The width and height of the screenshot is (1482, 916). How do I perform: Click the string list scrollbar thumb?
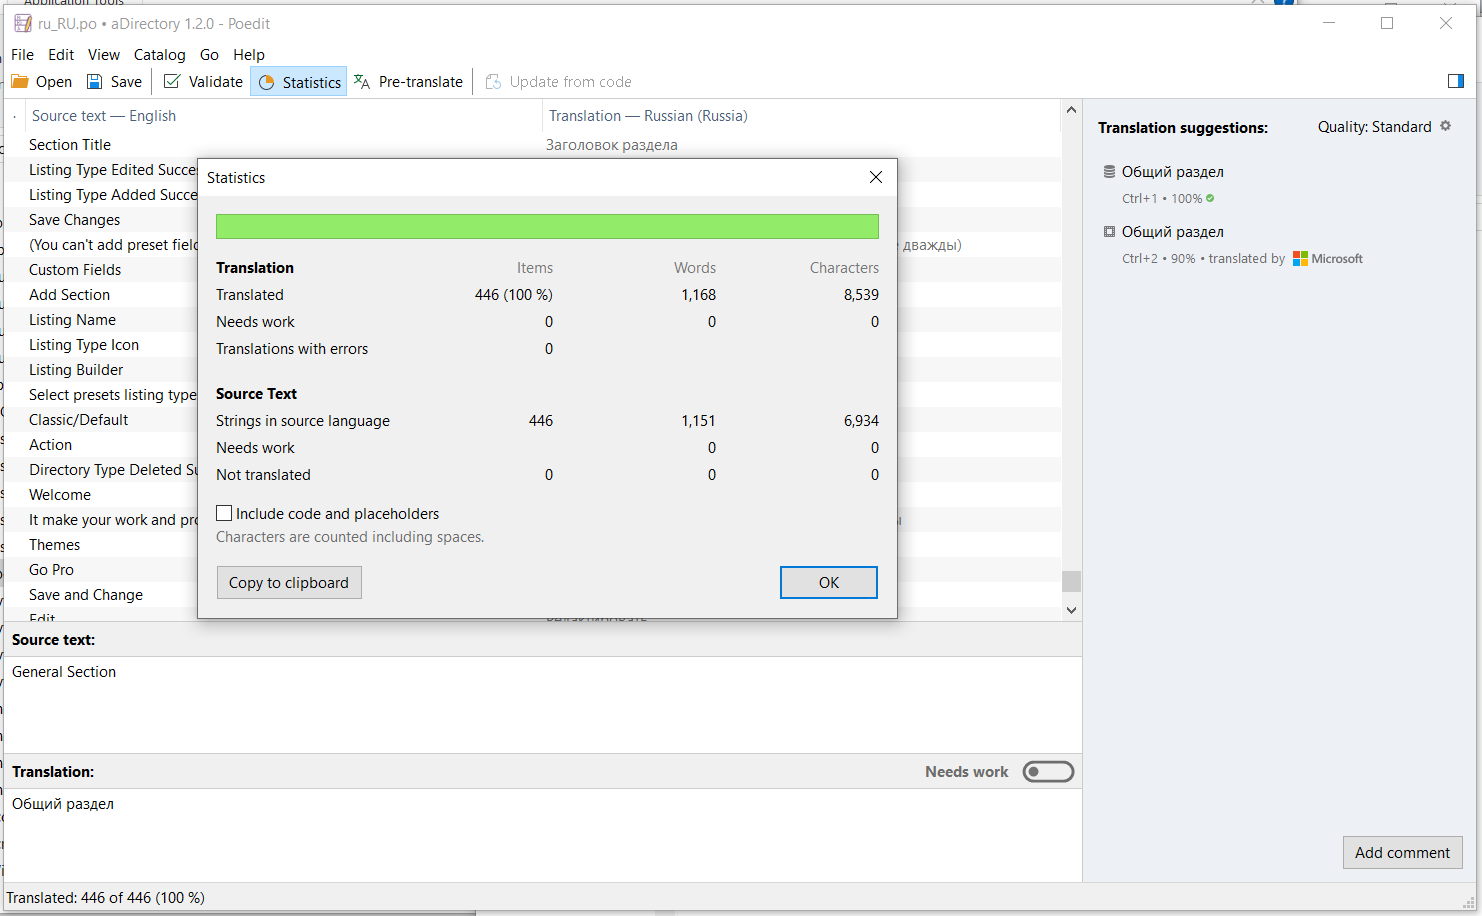[x=1071, y=581]
